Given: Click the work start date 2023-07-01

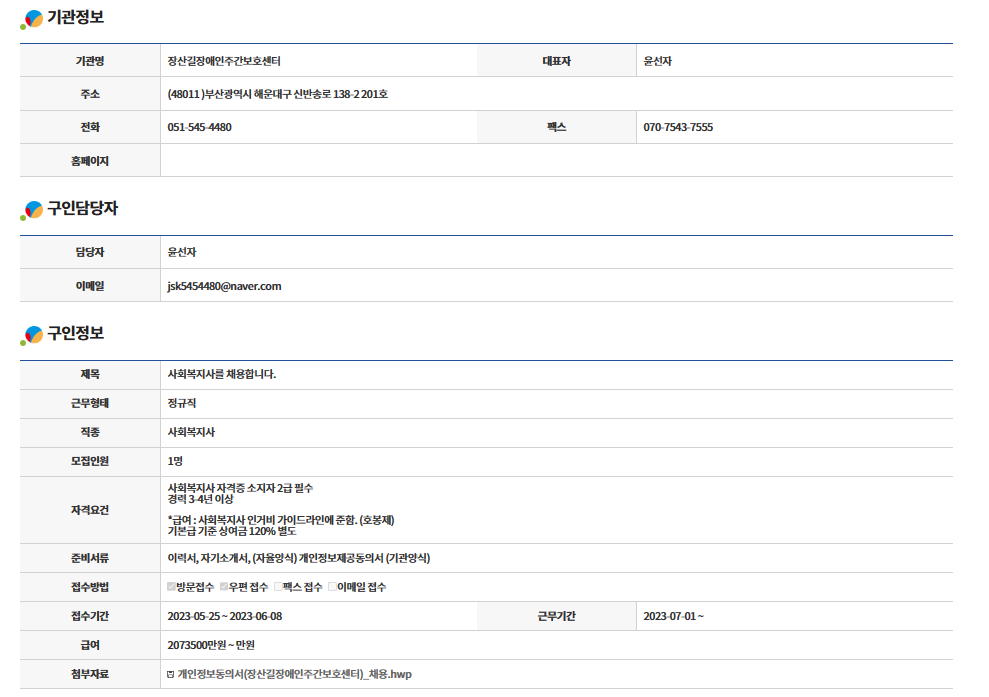Looking at the screenshot, I should (673, 616).
